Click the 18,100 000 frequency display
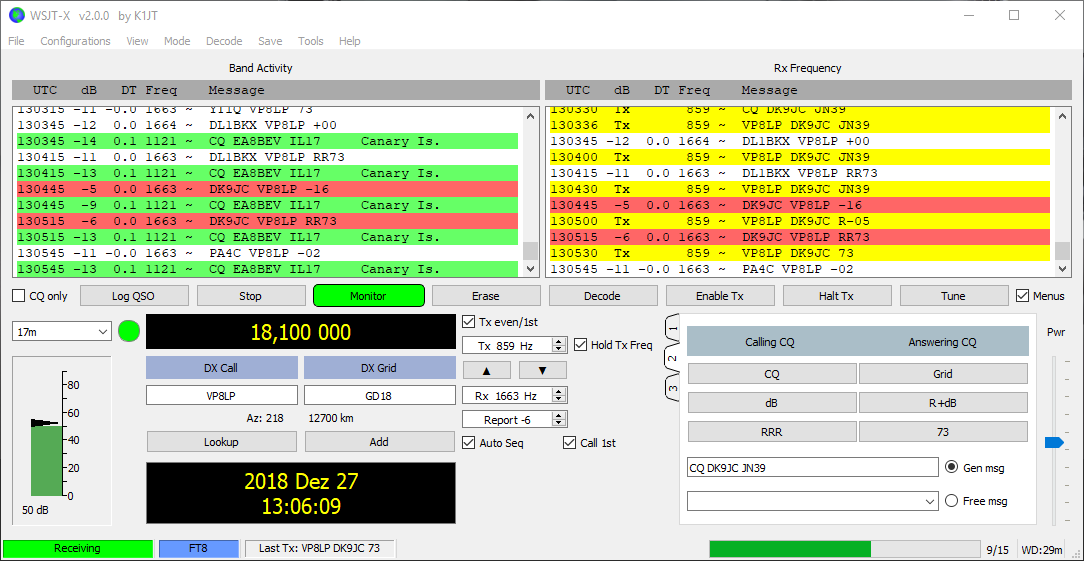 point(301,332)
